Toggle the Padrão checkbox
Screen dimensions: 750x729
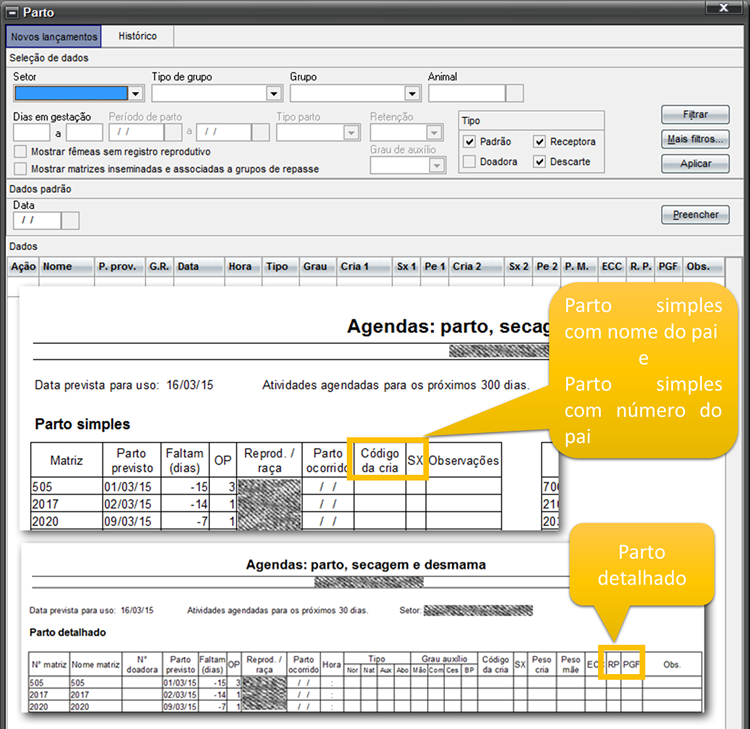pos(469,142)
